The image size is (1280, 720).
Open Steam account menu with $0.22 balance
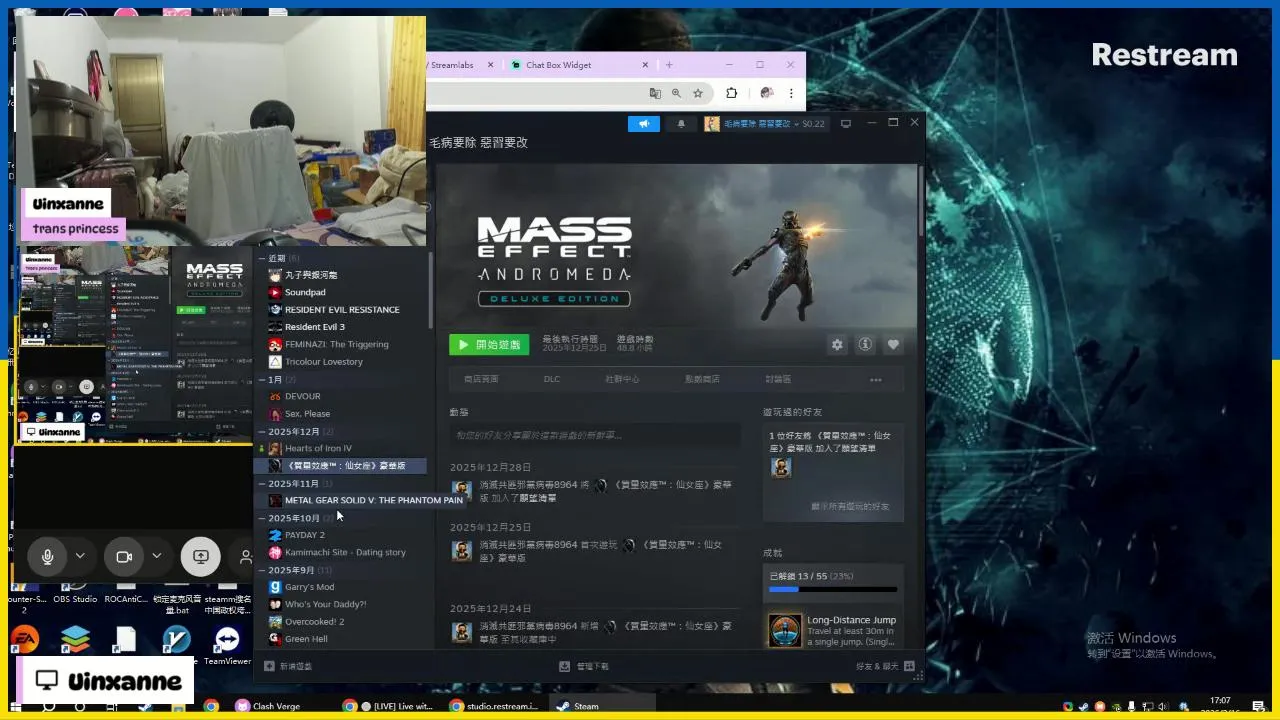pos(765,124)
